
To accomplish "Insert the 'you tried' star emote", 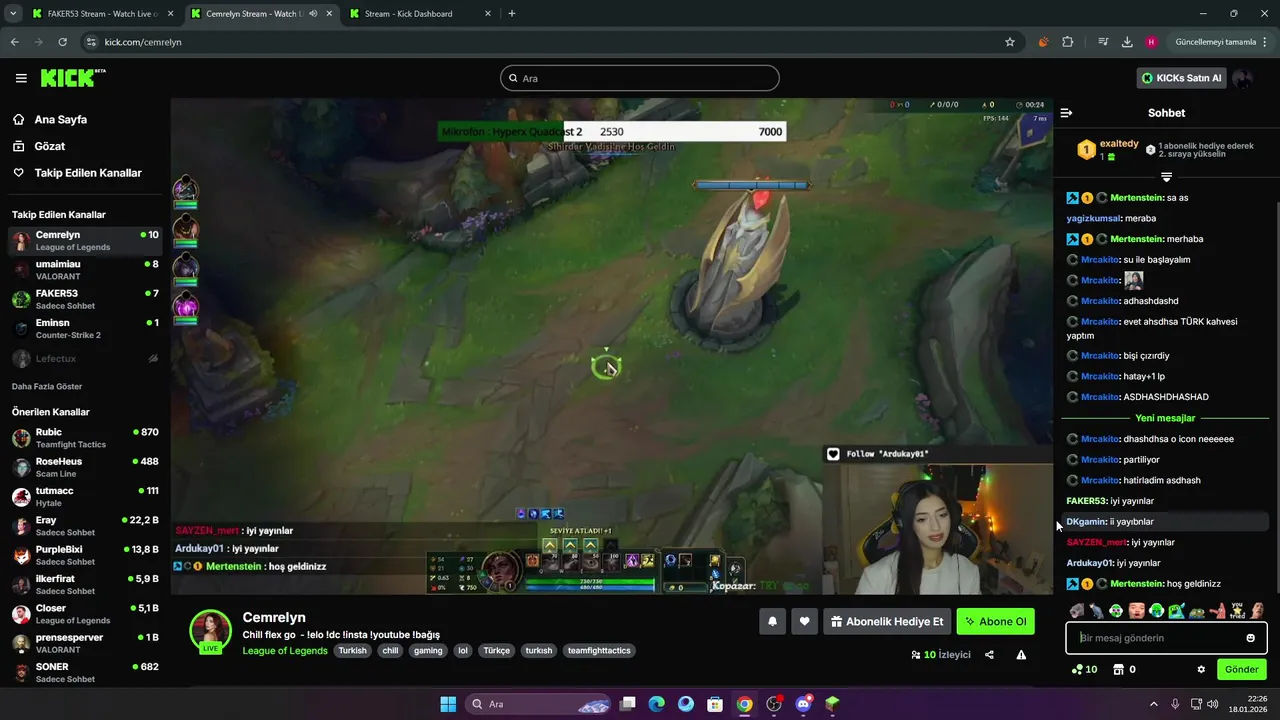I will (x=1237, y=610).
